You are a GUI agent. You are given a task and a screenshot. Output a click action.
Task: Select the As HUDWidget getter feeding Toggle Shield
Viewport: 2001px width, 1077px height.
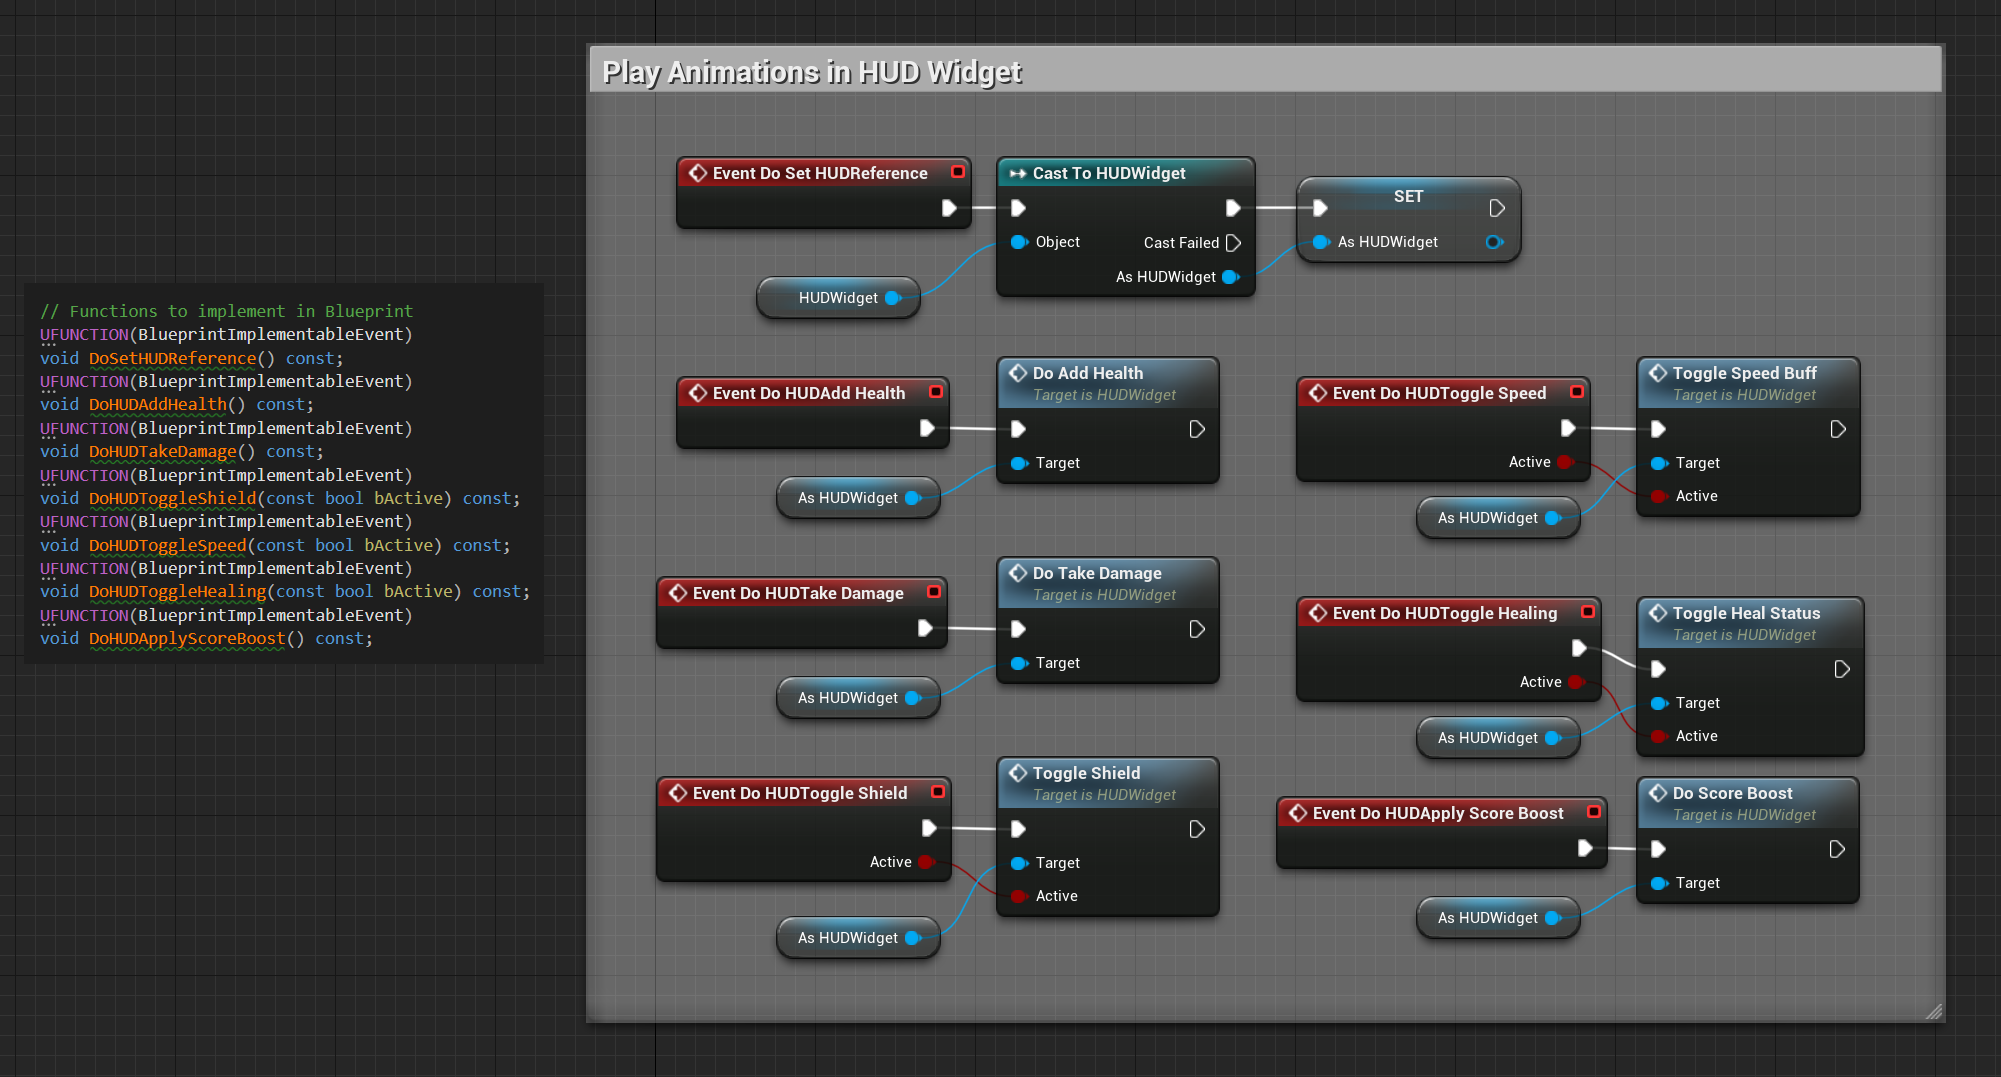858,938
